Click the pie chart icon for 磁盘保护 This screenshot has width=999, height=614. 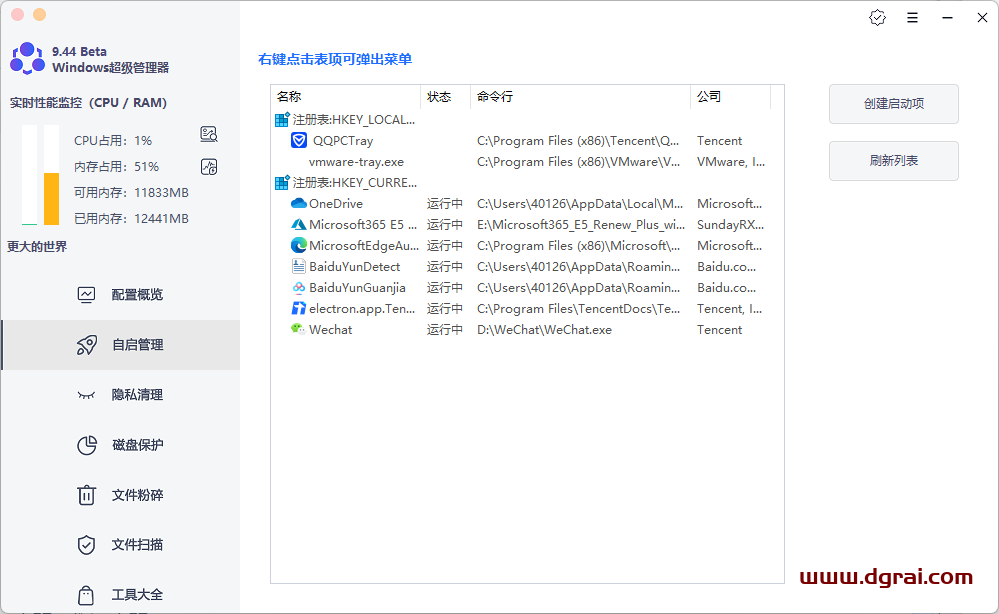click(x=87, y=445)
